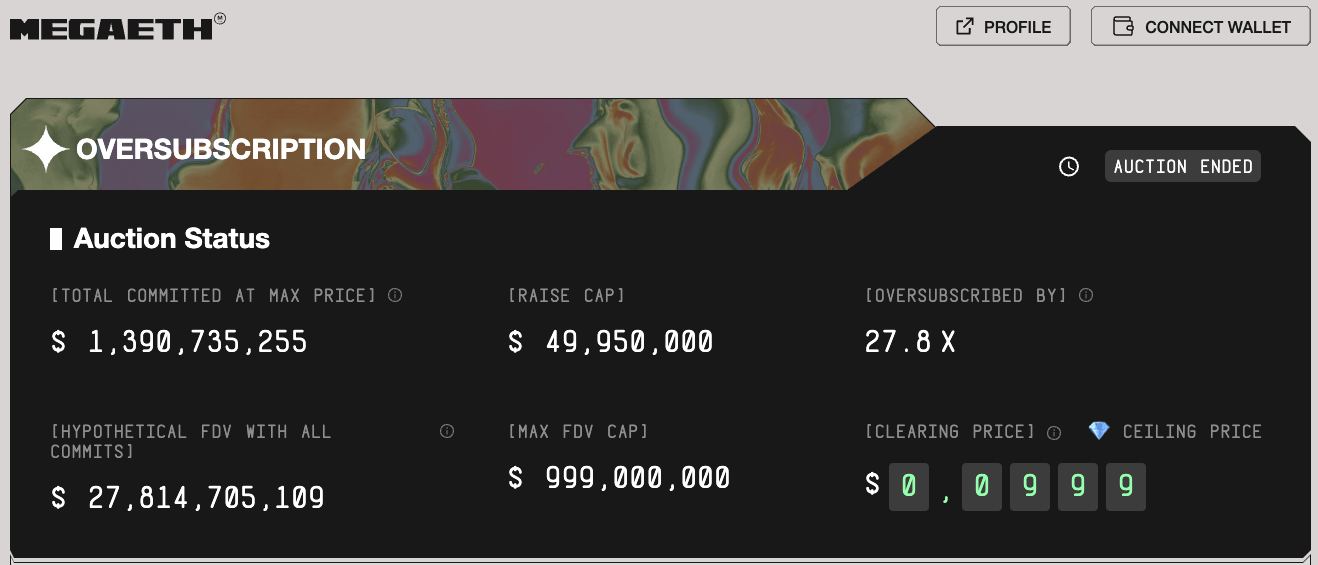Click the 27.8 X oversubscribed value
1318x565 pixels.
tap(910, 342)
